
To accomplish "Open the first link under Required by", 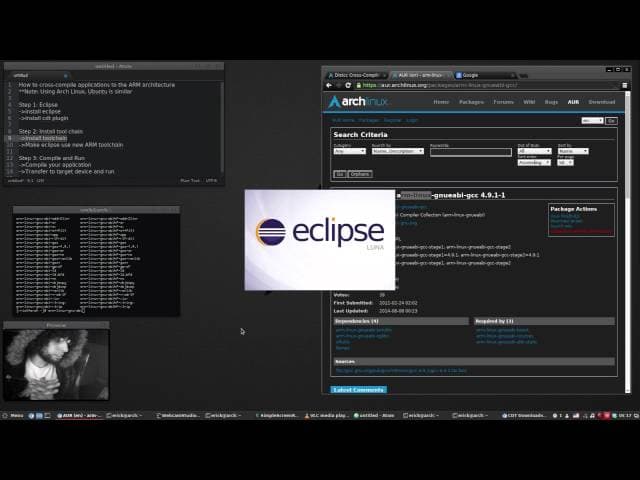I will 502,330.
